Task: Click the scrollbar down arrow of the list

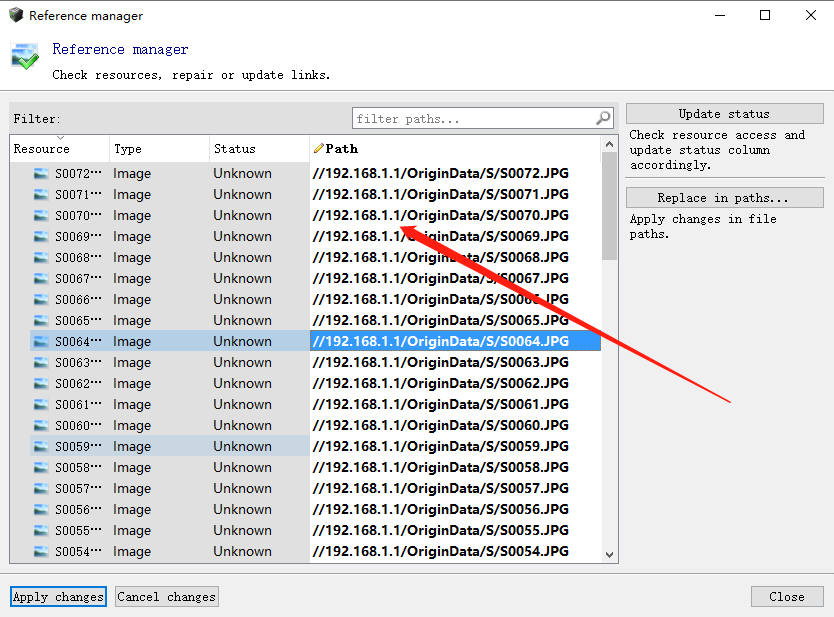Action: coord(609,554)
